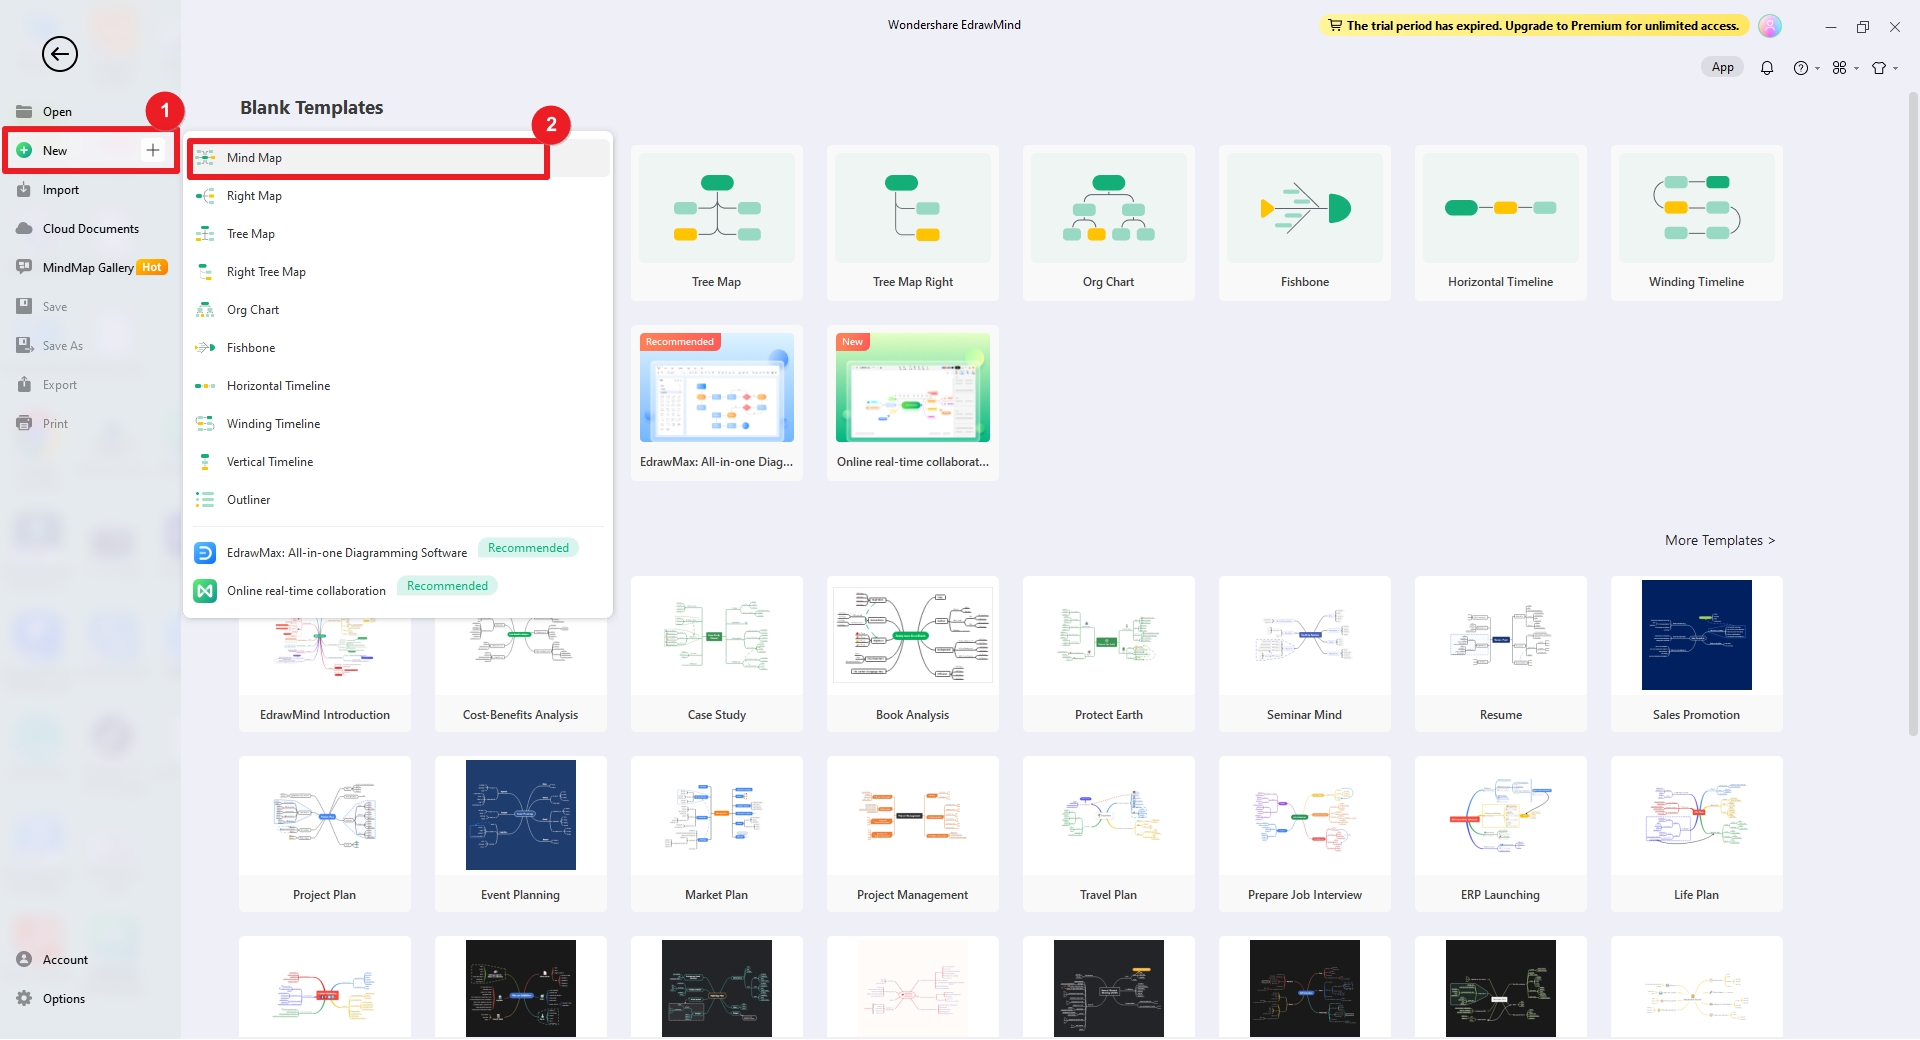This screenshot has height=1040, width=1920.
Task: Click the EdrawMax logo icon in the menu
Action: (x=205, y=553)
